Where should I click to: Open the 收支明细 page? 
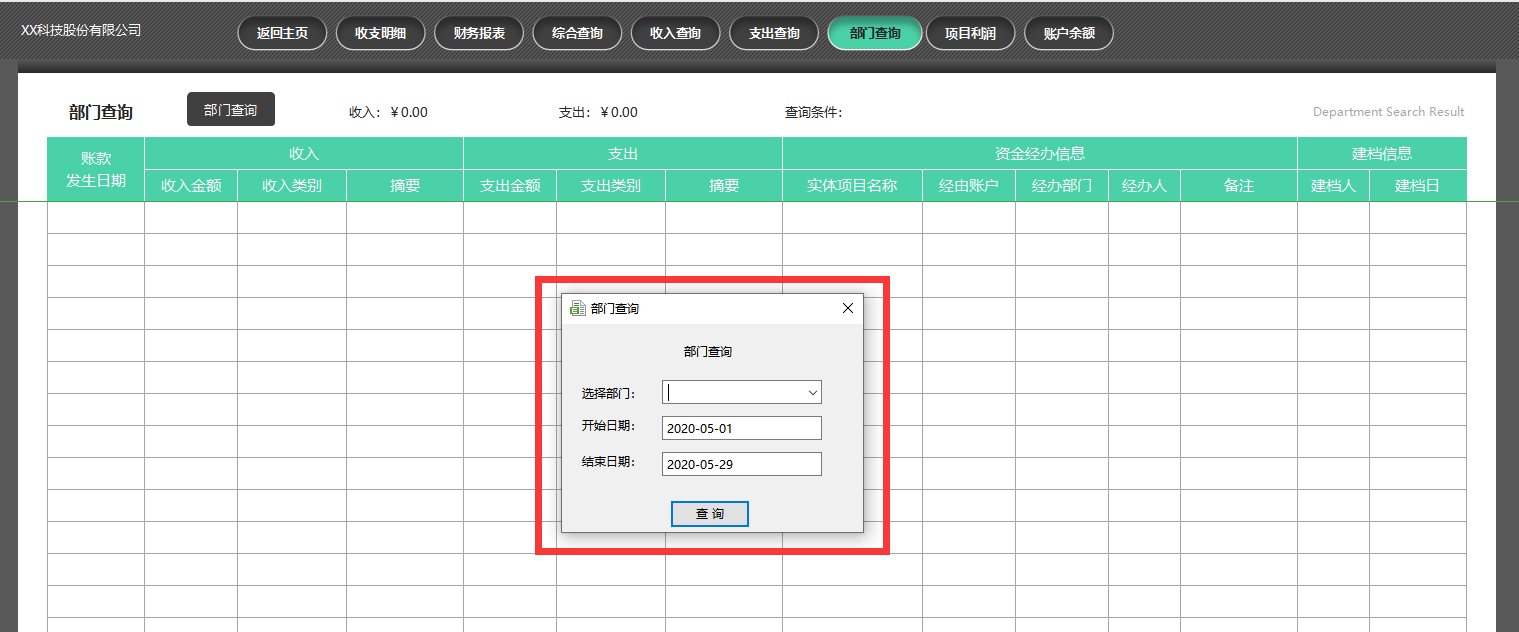point(380,32)
